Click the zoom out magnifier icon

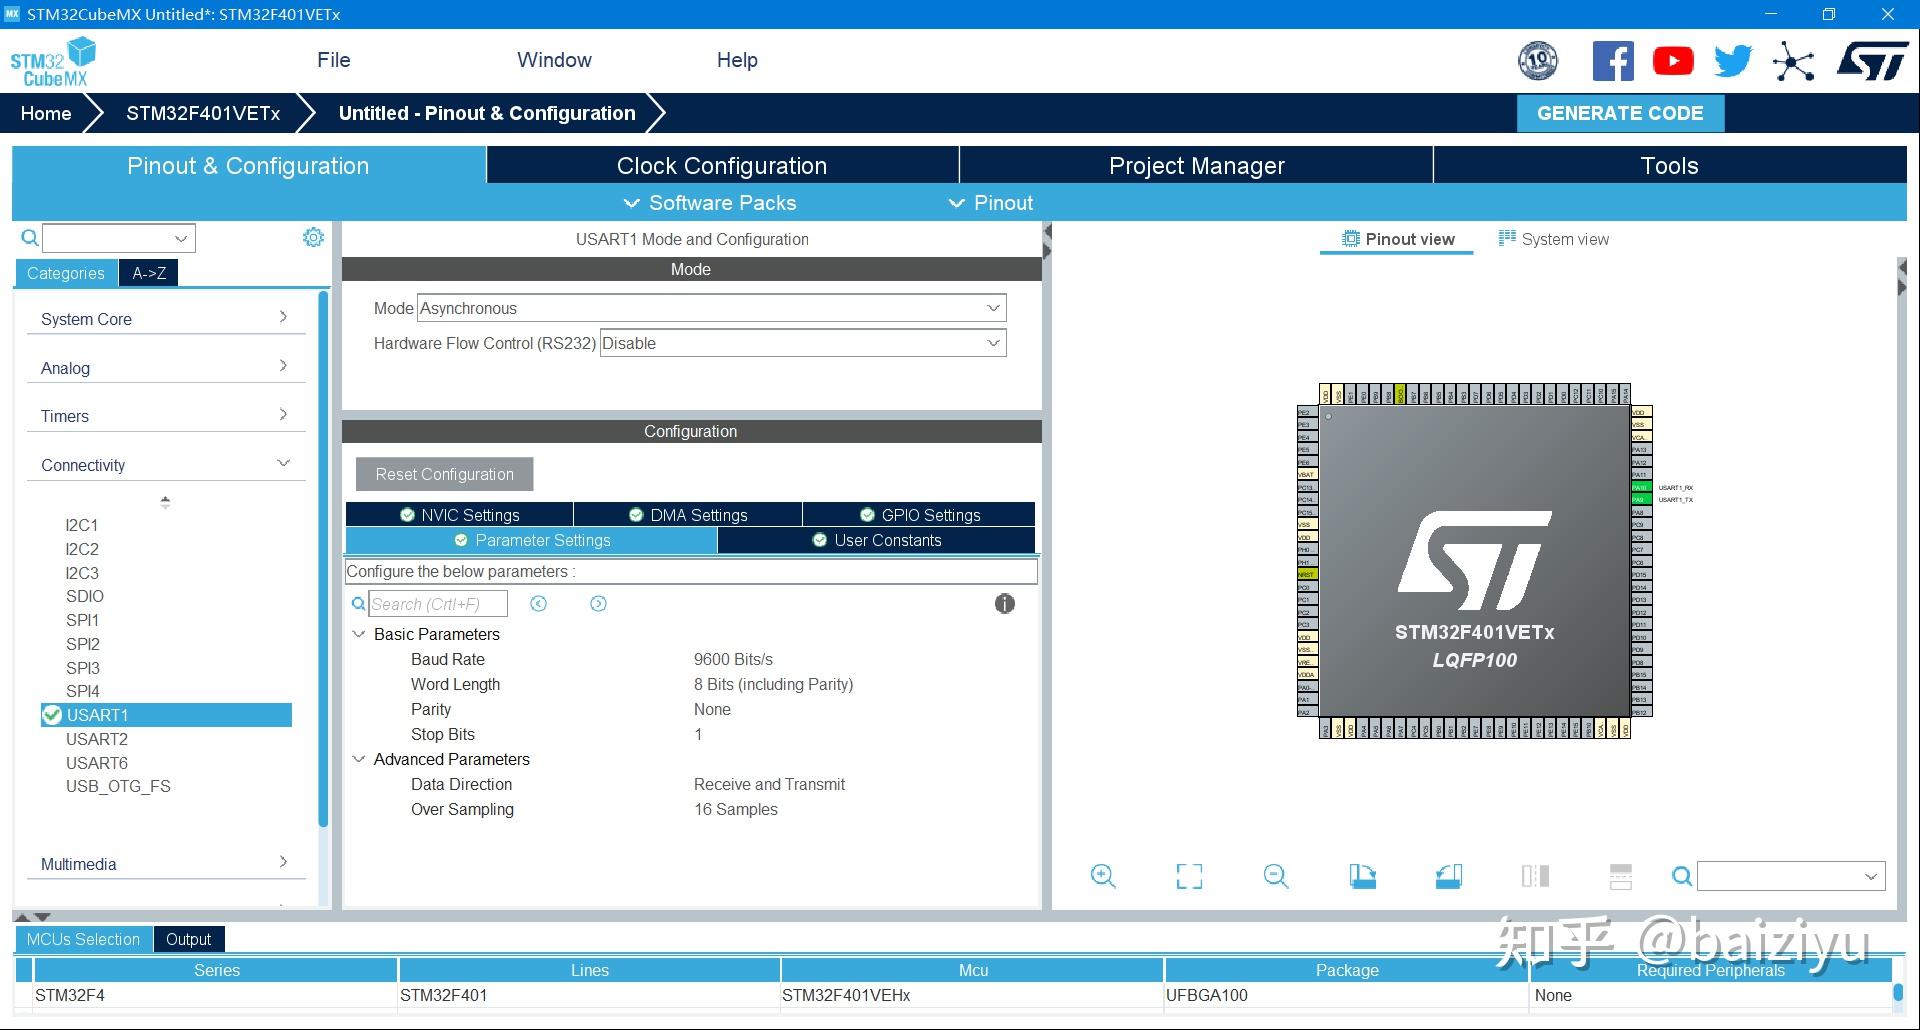pyautogui.click(x=1276, y=877)
